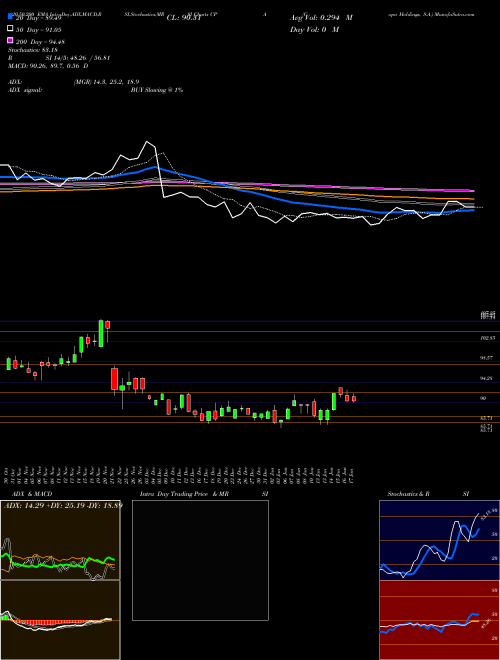Click the MACD histogram panel

pyautogui.click(x=60, y=620)
